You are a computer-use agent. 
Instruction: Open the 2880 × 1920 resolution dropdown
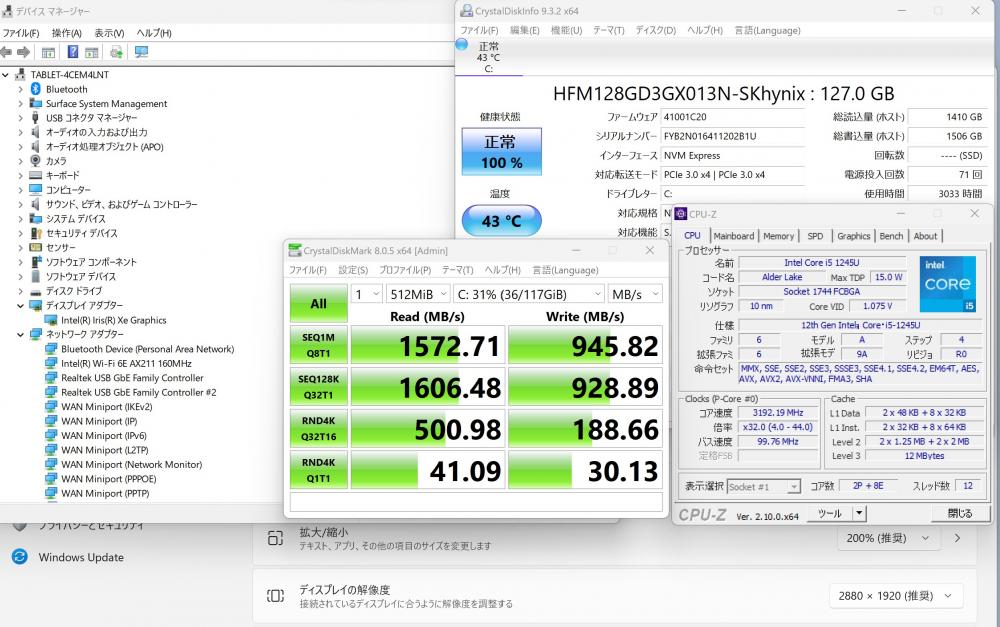coord(895,596)
